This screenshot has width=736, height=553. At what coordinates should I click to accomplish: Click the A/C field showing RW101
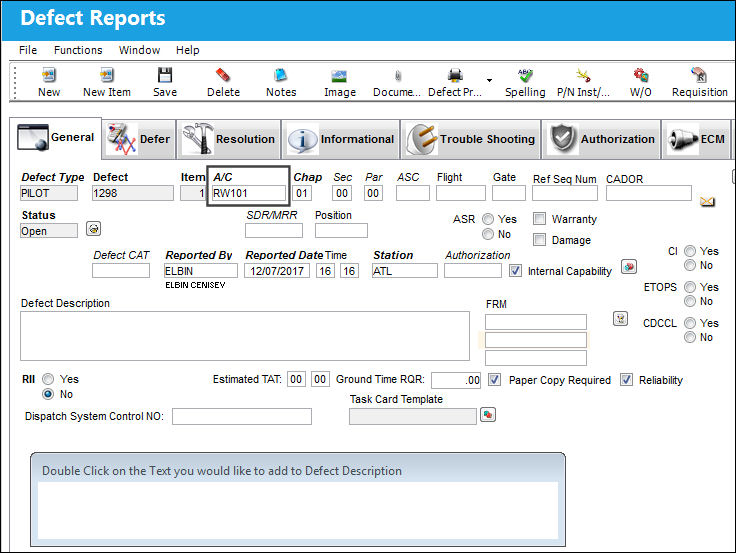(x=248, y=193)
